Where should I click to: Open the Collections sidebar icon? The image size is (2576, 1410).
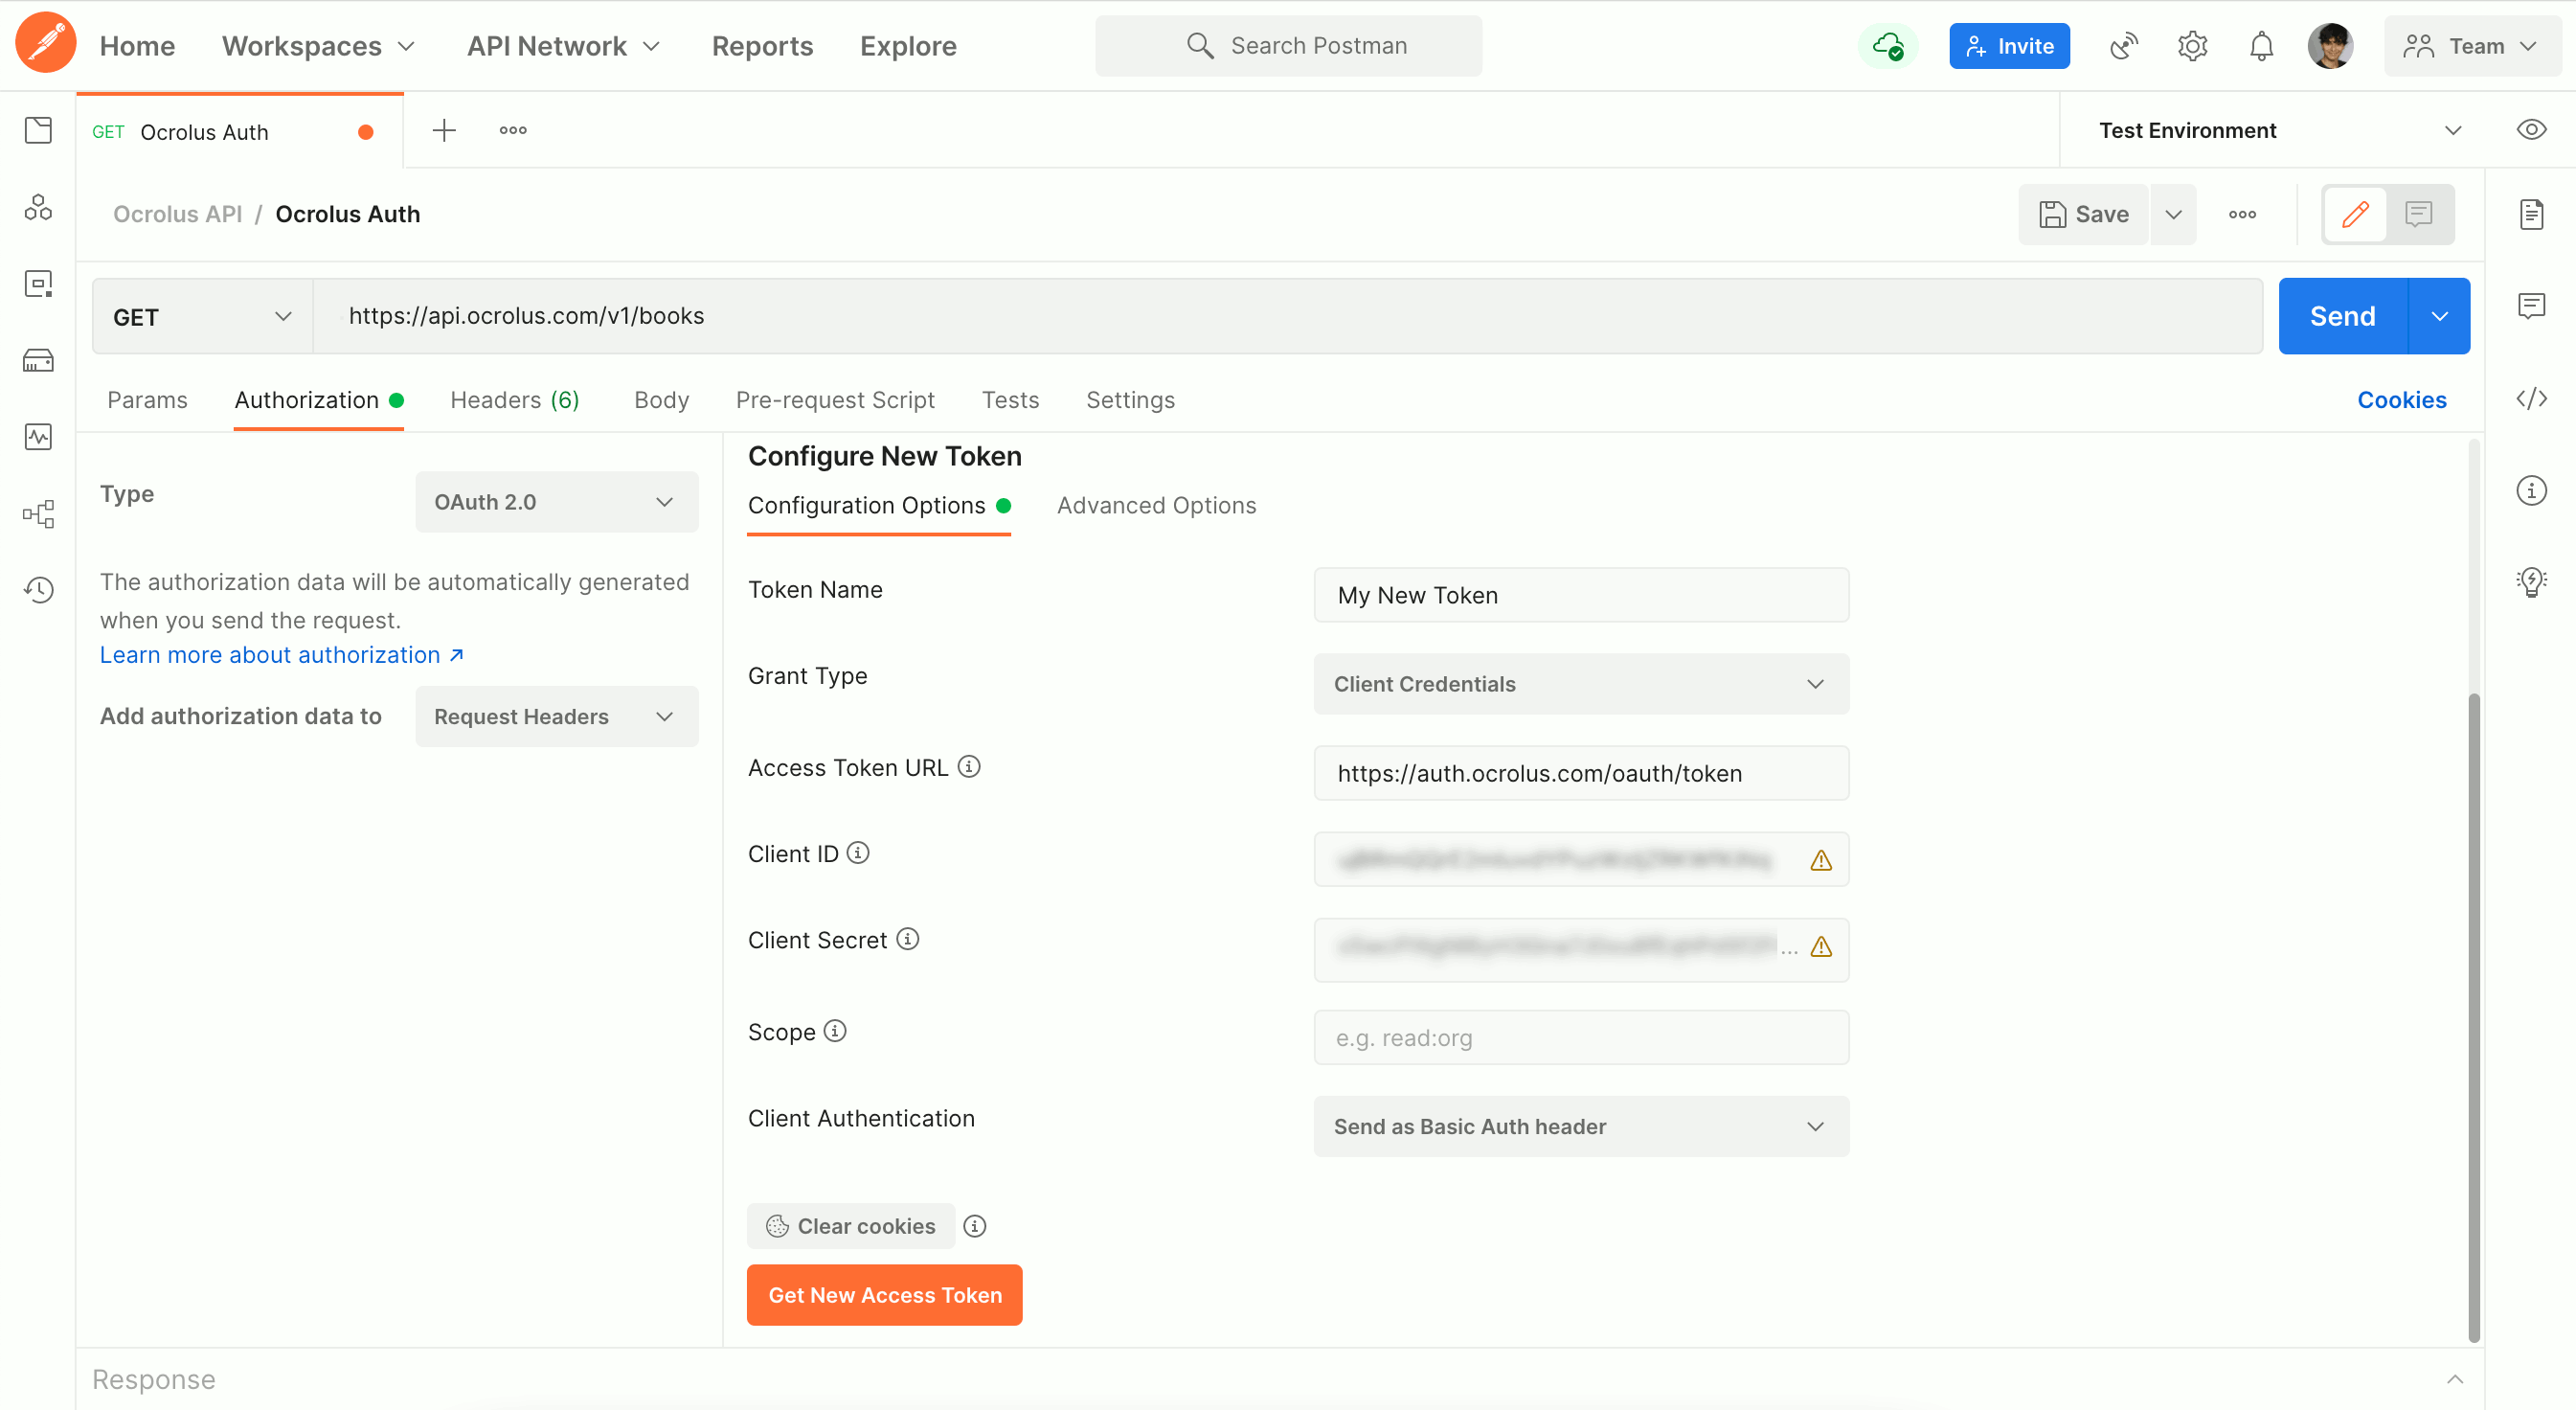[x=38, y=130]
